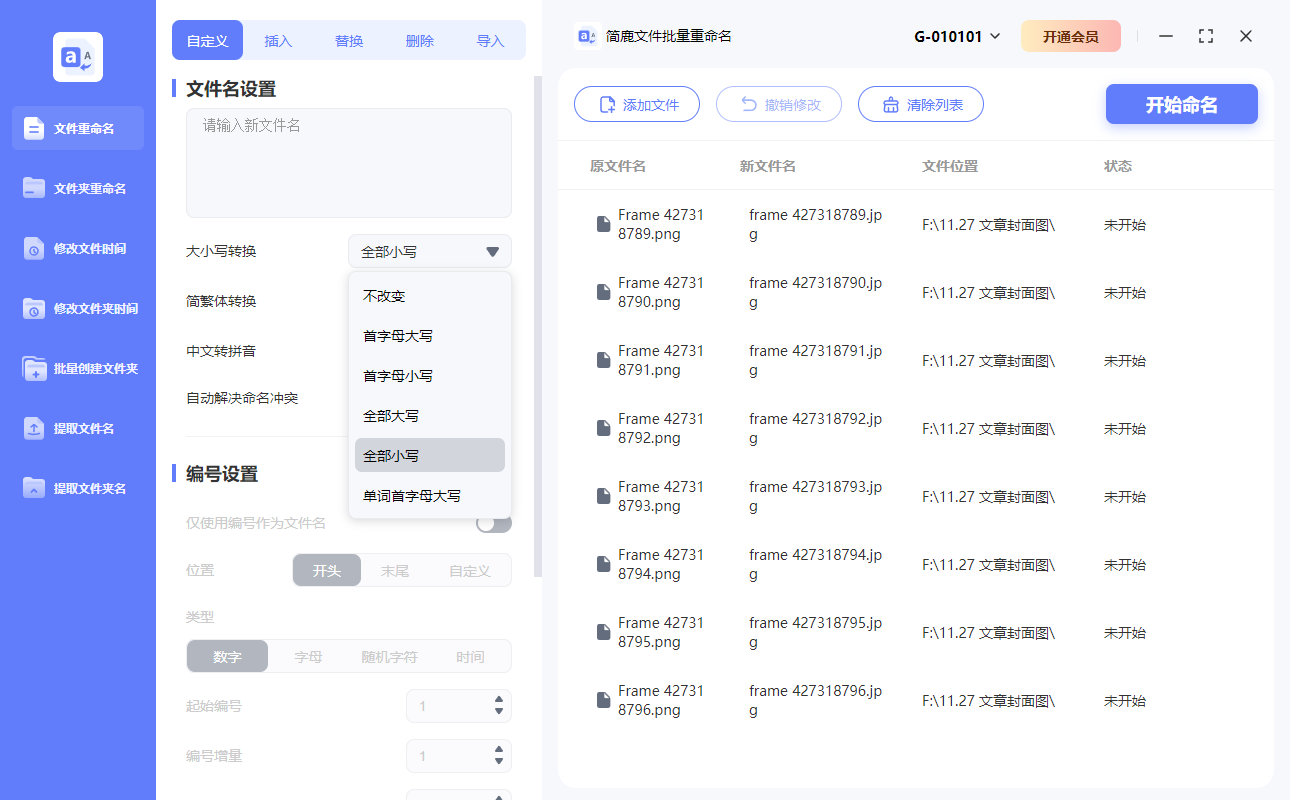The width and height of the screenshot is (1290, 800).
Task: Open the 修改文件时间 tool
Action: (77, 248)
